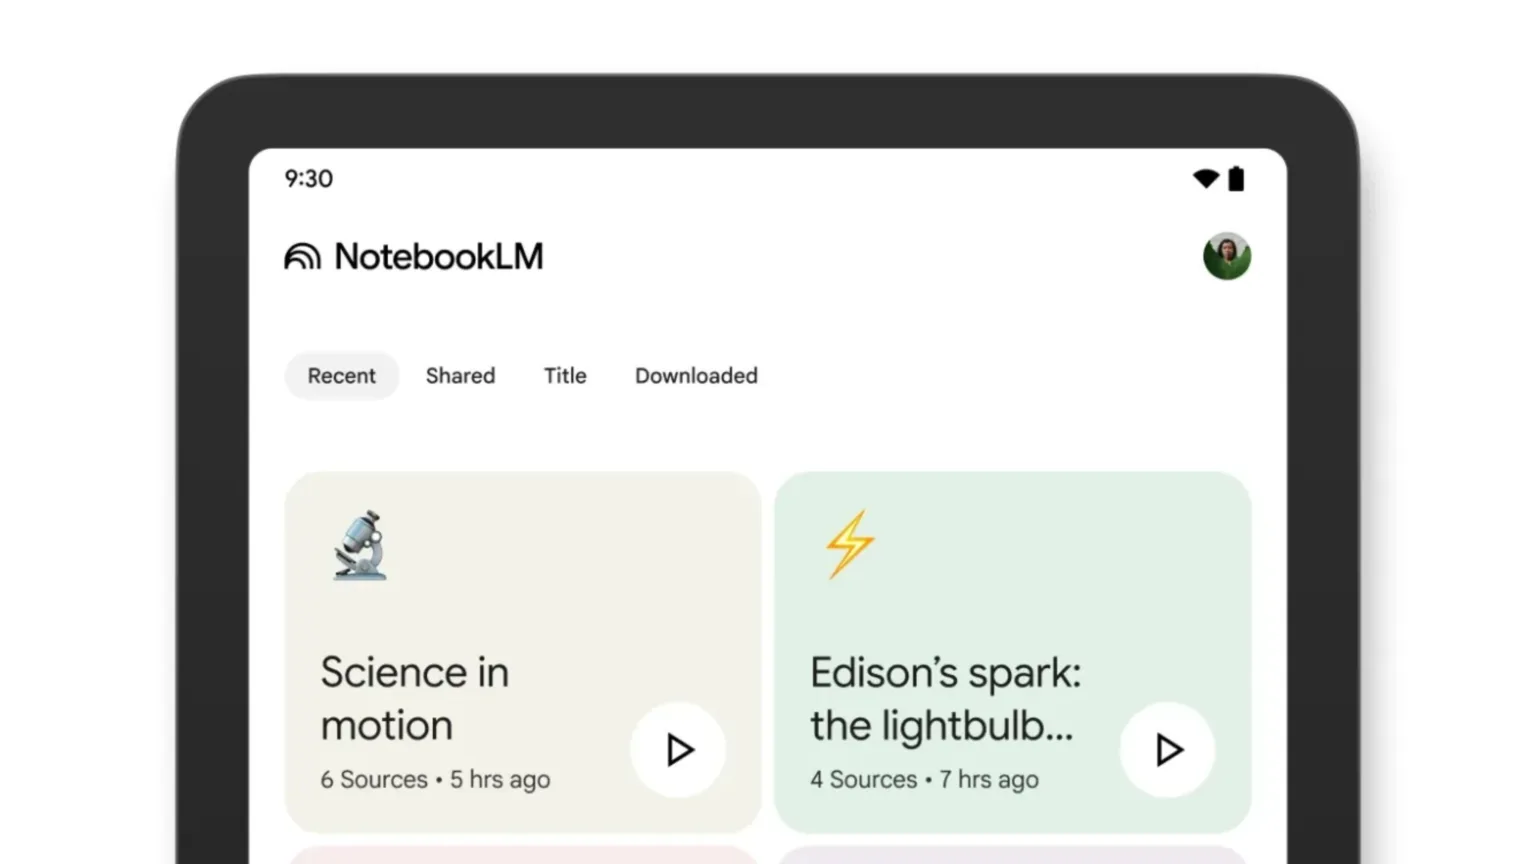Expand the Title sorting options
Viewport: 1536px width, 864px height.
coord(565,376)
